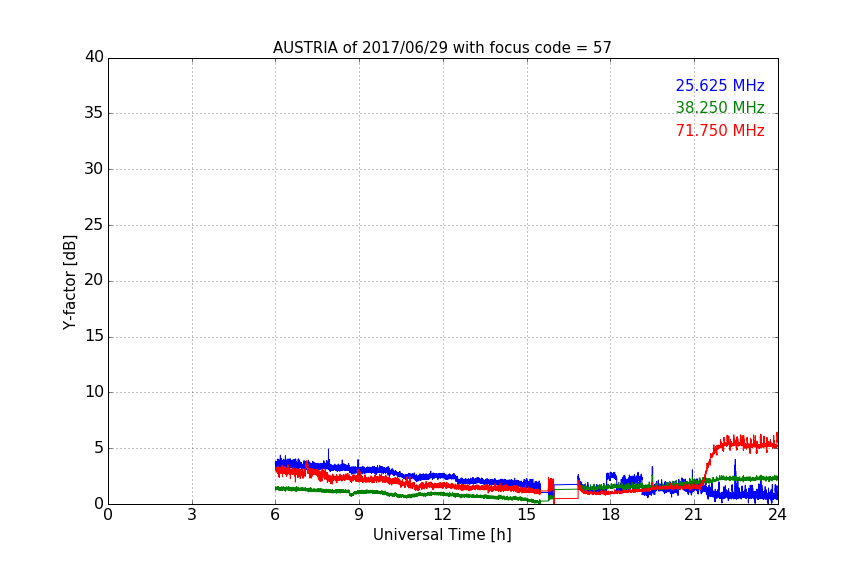Click the red curve's plateau after 22 h
The image size is (864, 576).
point(749,443)
